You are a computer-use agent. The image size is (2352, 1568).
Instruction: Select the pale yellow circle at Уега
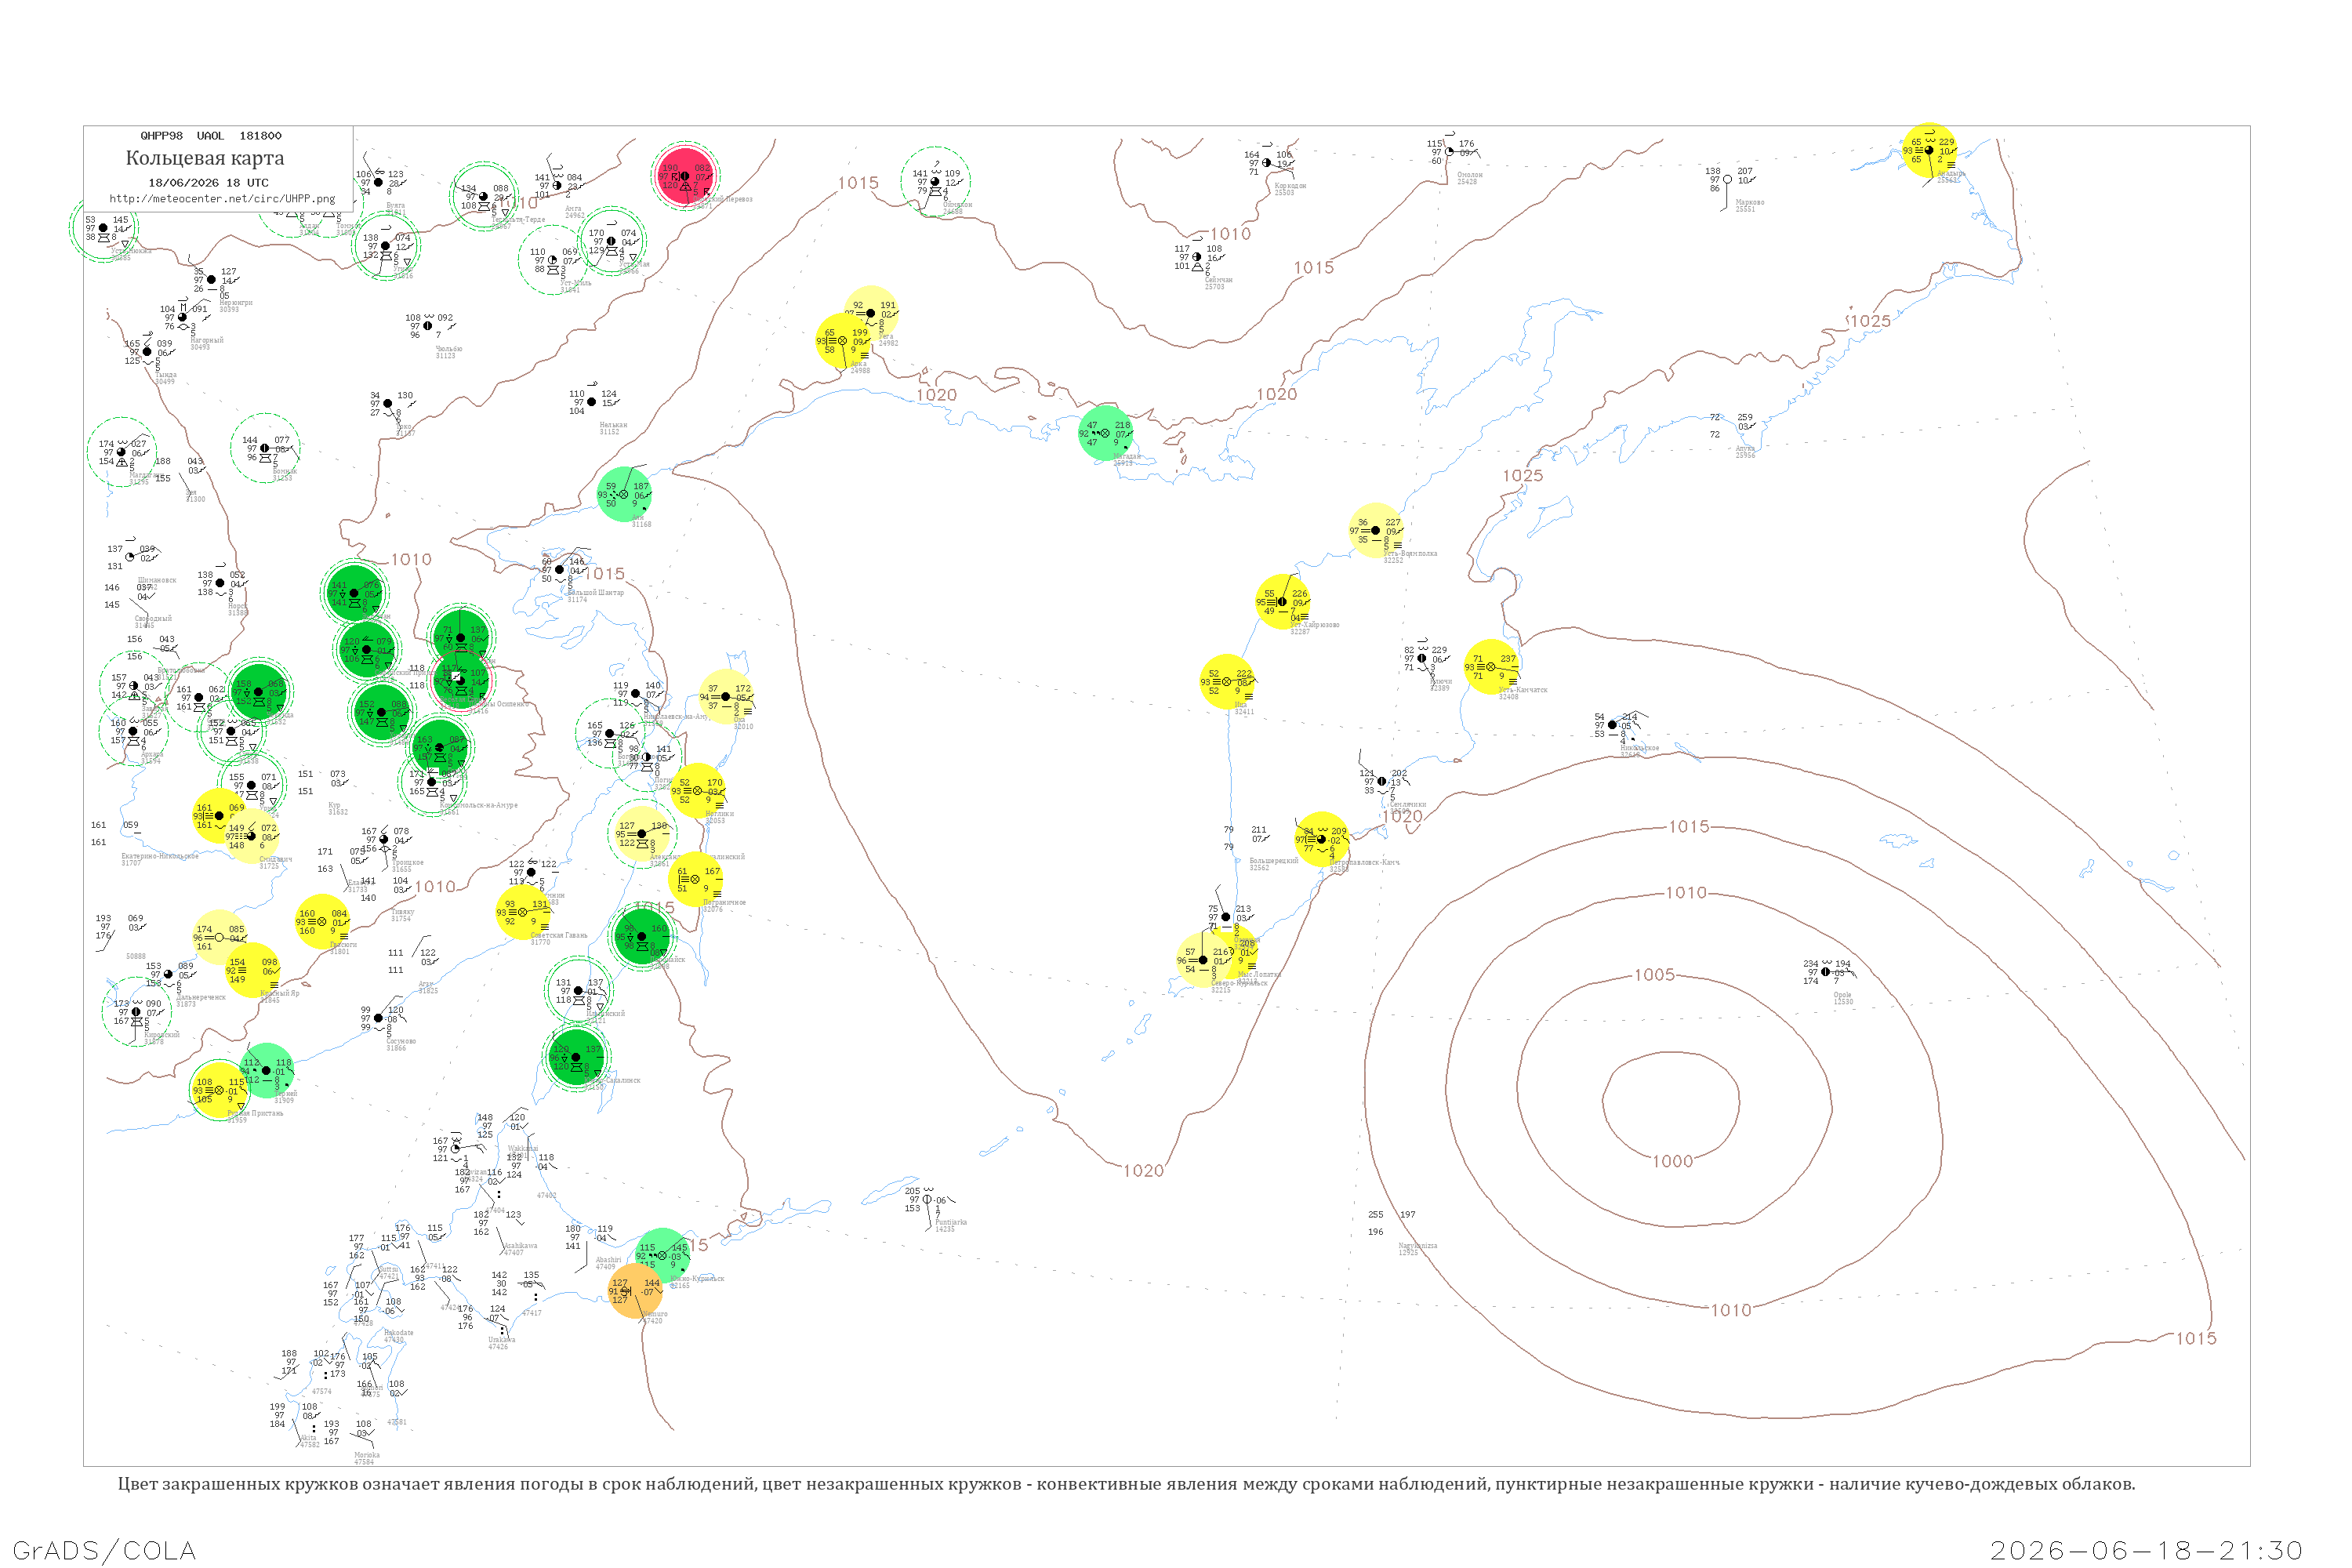871,313
